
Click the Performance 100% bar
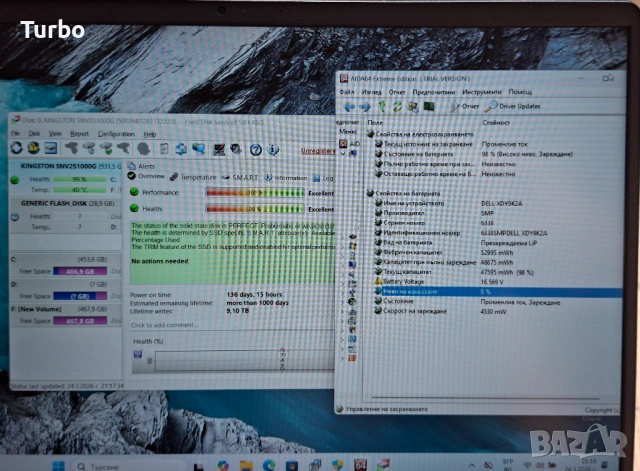[x=256, y=193]
